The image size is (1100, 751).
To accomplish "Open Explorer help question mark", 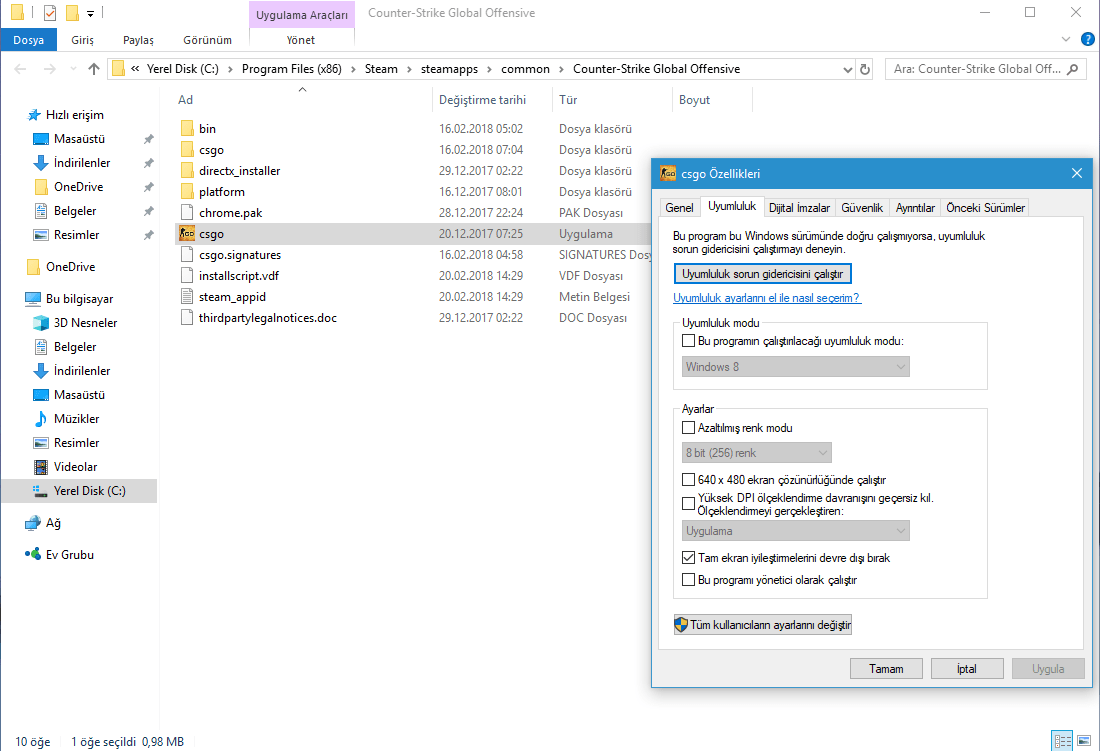I will pos(1087,39).
